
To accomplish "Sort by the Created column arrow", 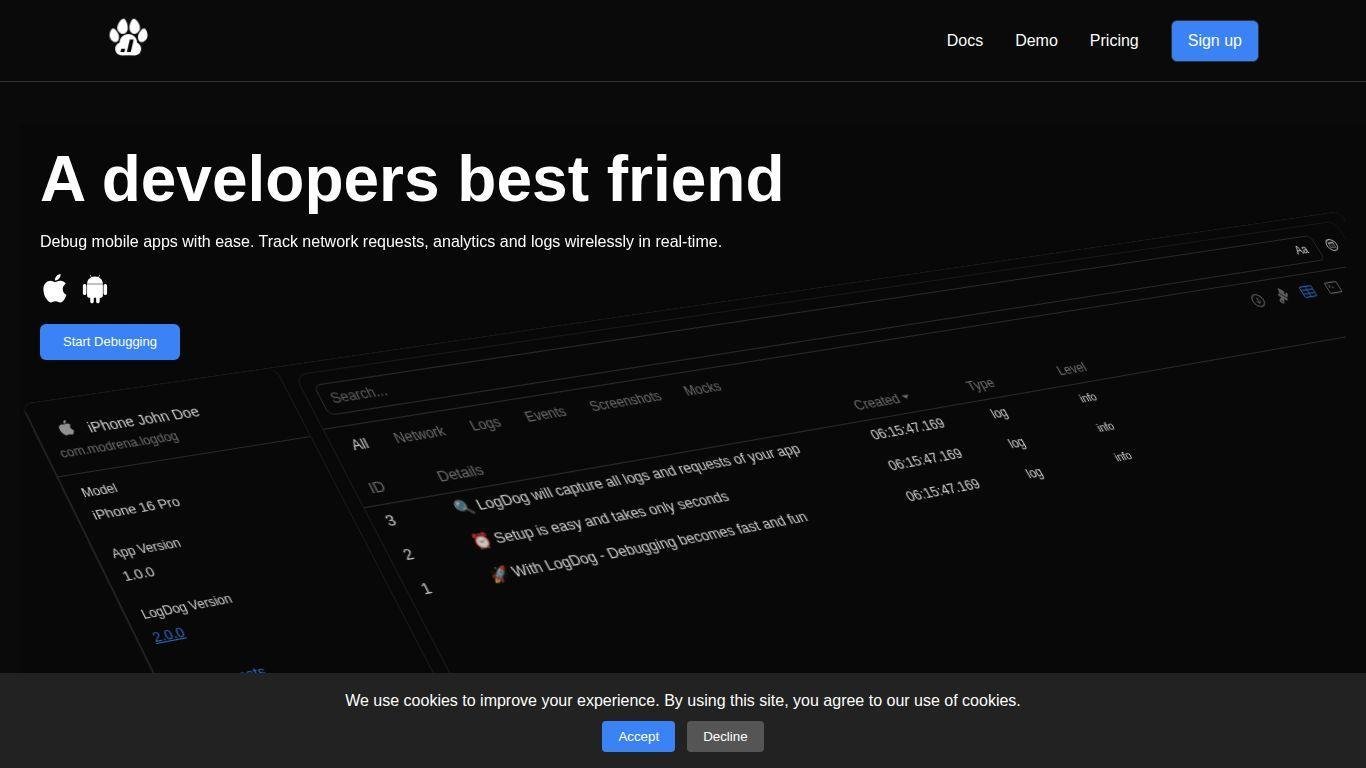I will point(905,397).
